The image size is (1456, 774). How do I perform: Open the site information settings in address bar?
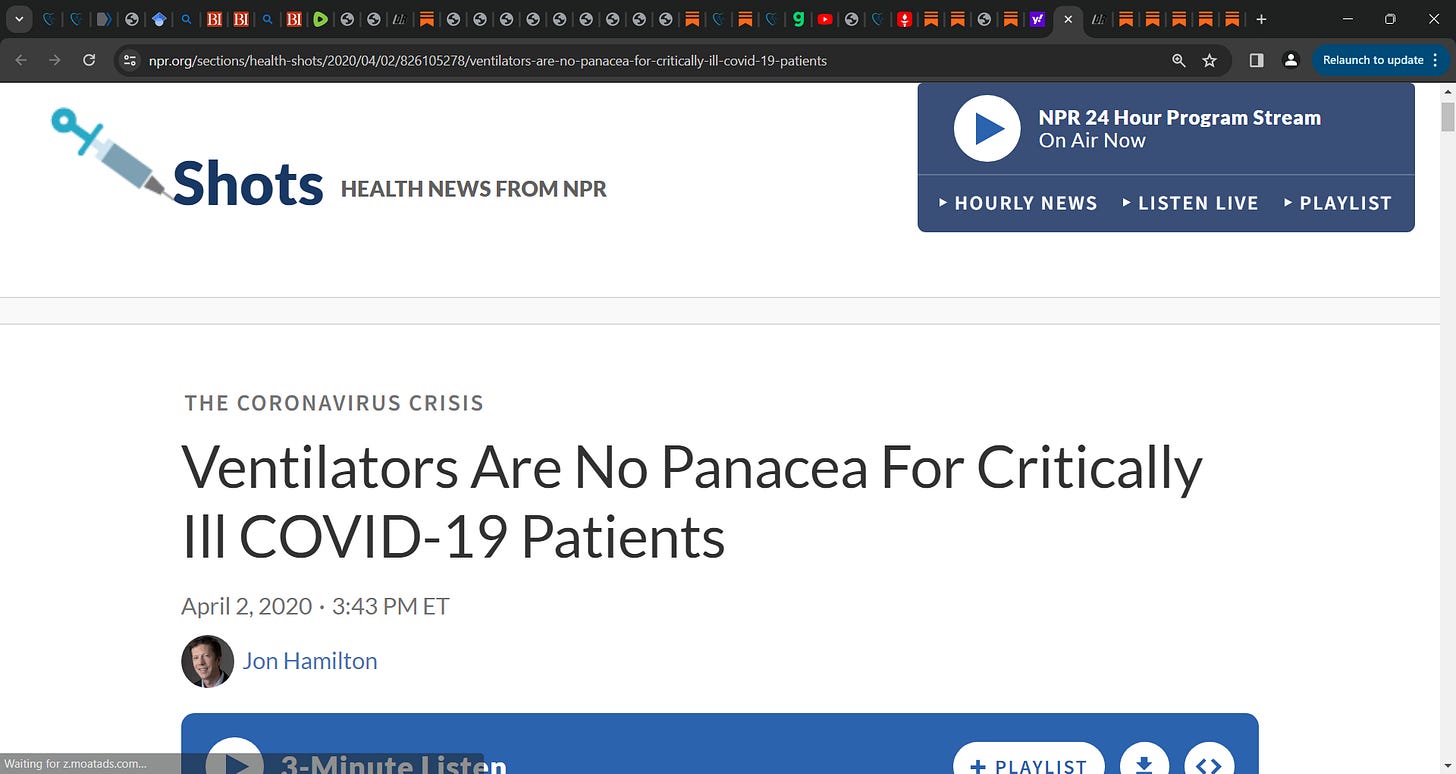tap(130, 60)
